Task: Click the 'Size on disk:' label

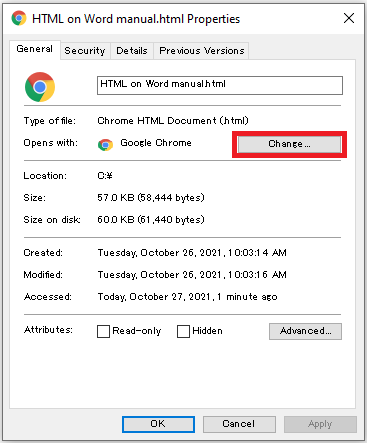Action: click(52, 220)
